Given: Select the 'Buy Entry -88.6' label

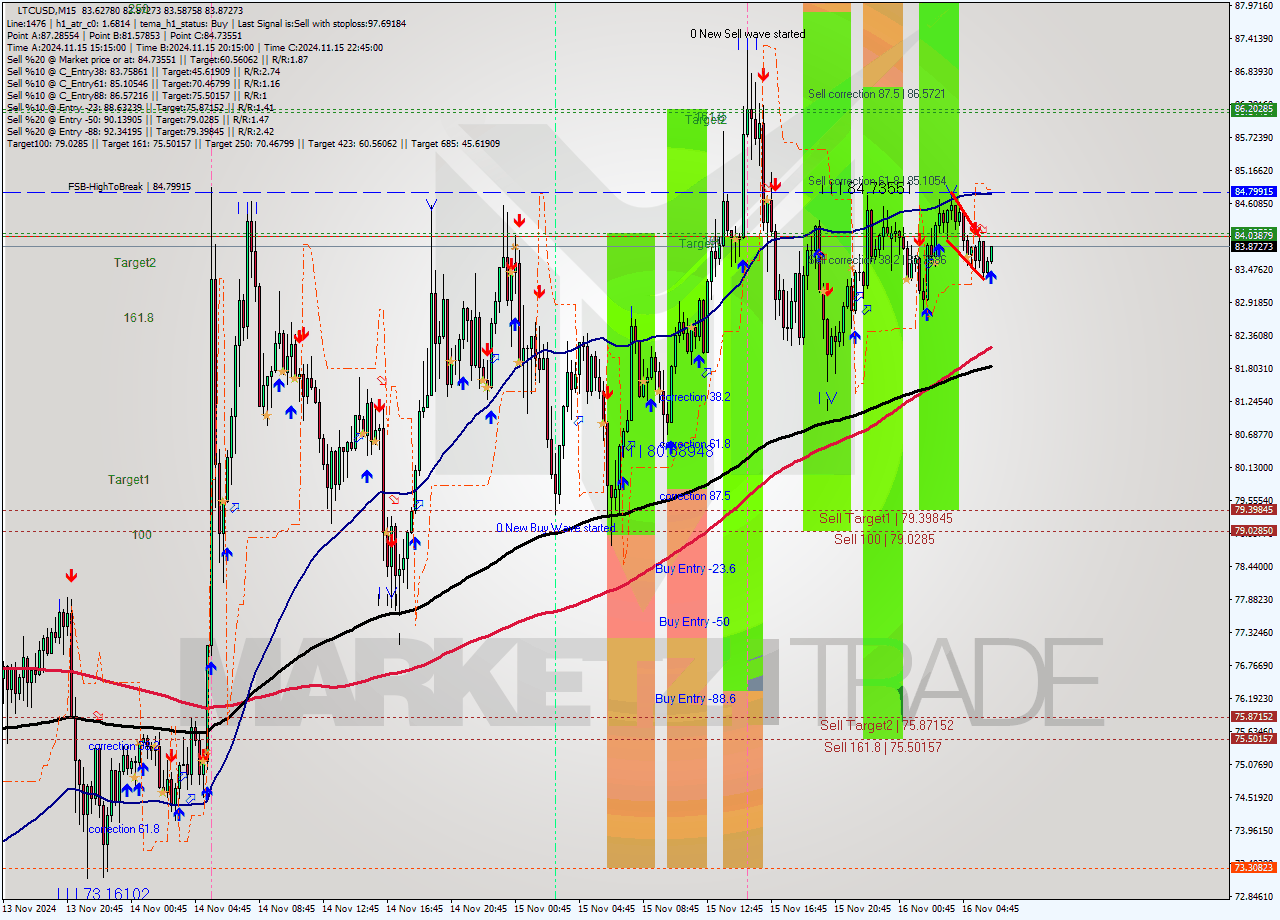Looking at the screenshot, I should coord(695,699).
